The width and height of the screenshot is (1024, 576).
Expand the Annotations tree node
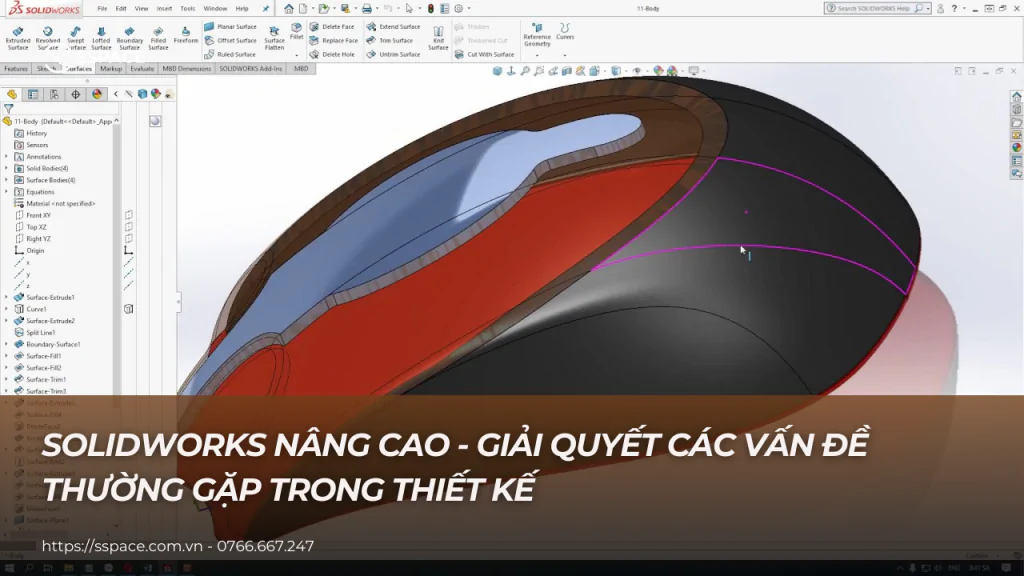coord(7,157)
